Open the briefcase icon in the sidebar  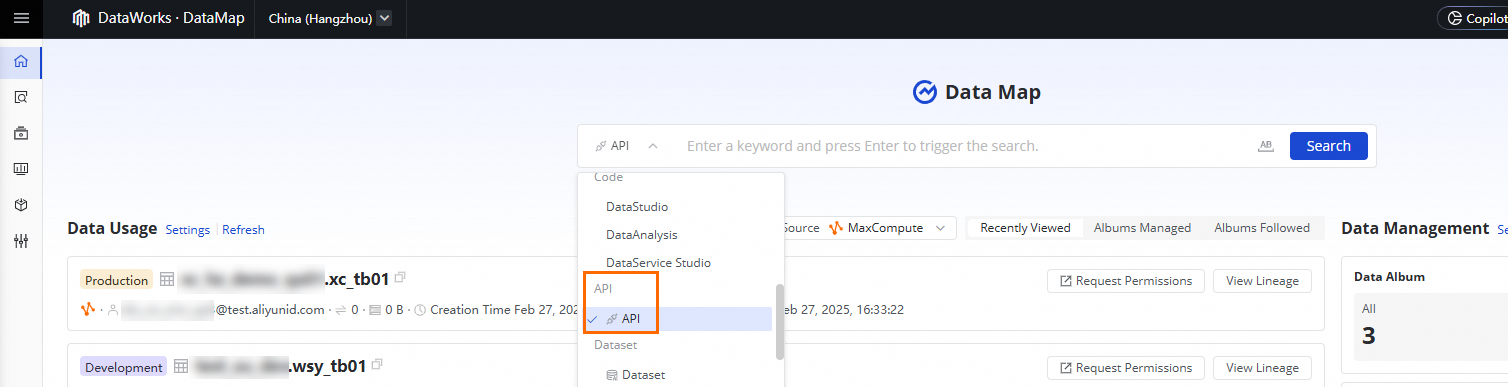coord(21,133)
